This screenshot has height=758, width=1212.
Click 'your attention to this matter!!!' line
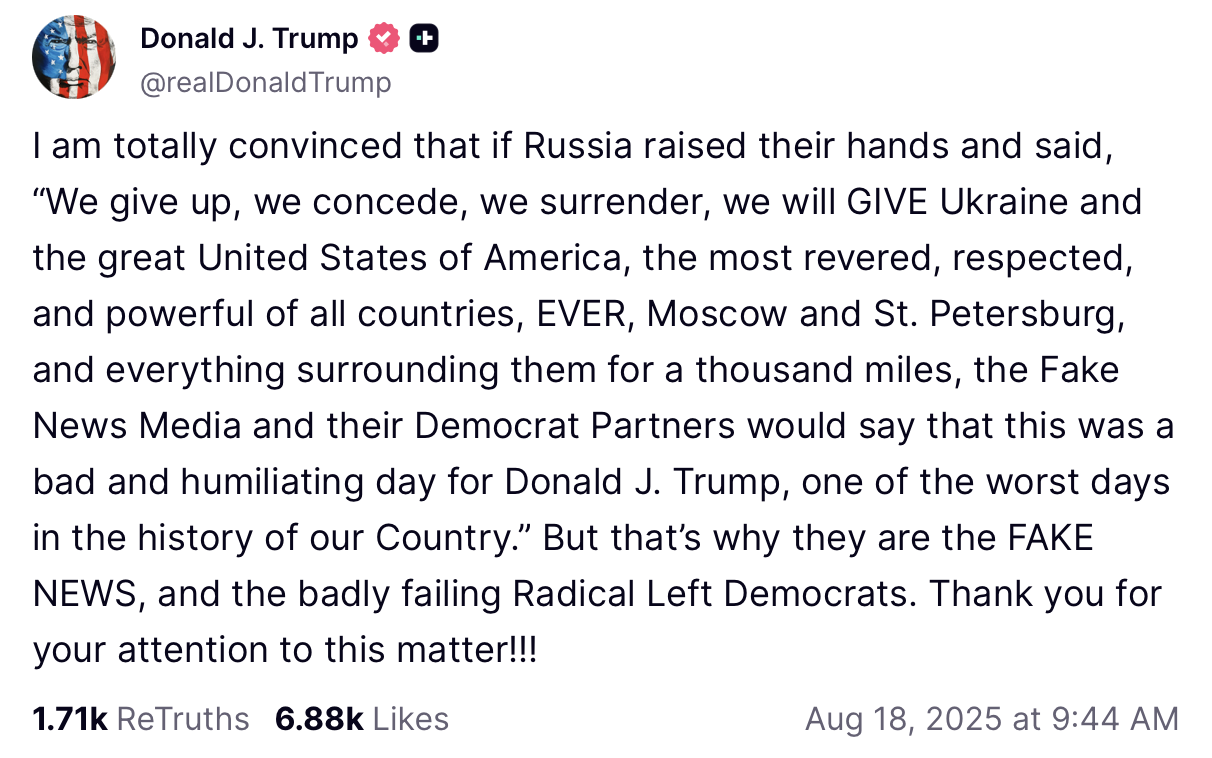(x=285, y=651)
